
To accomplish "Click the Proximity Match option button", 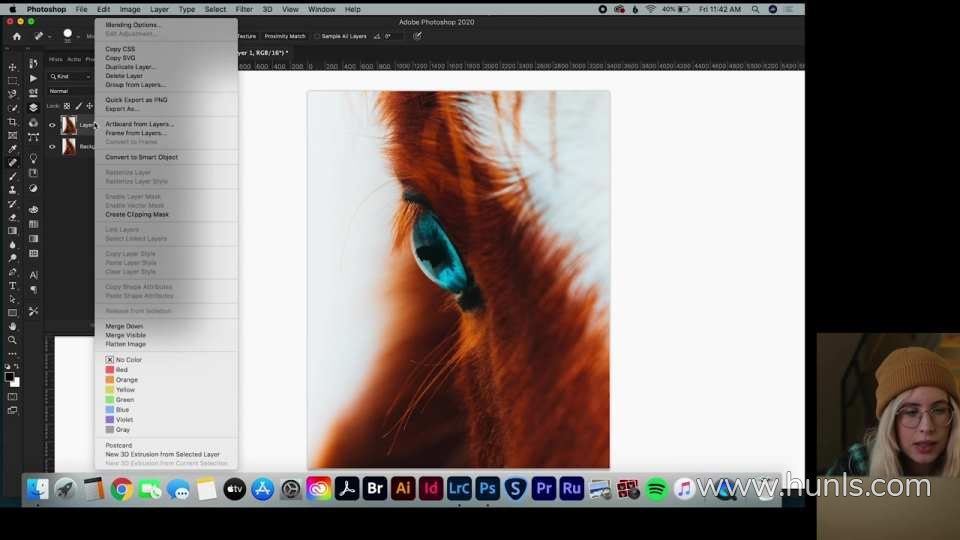I will point(285,36).
